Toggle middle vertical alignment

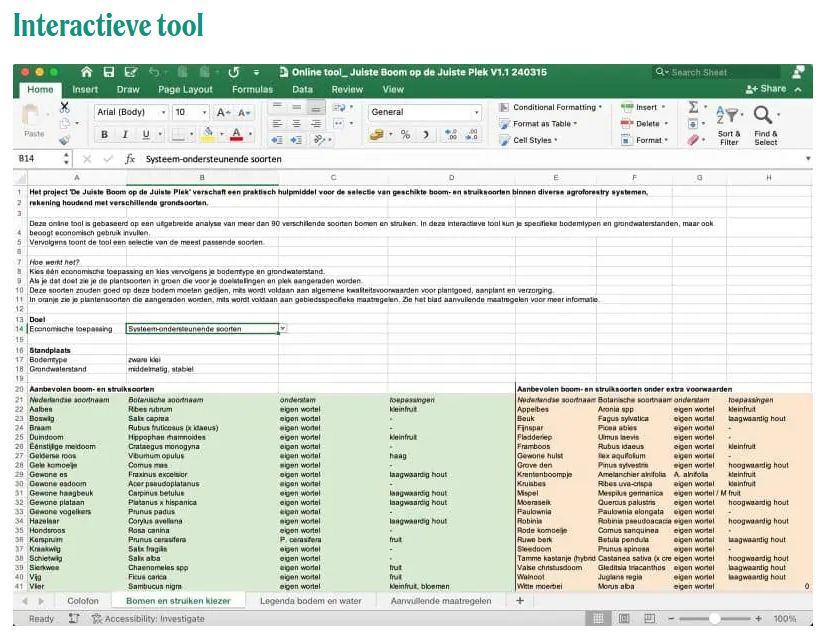click(296, 107)
